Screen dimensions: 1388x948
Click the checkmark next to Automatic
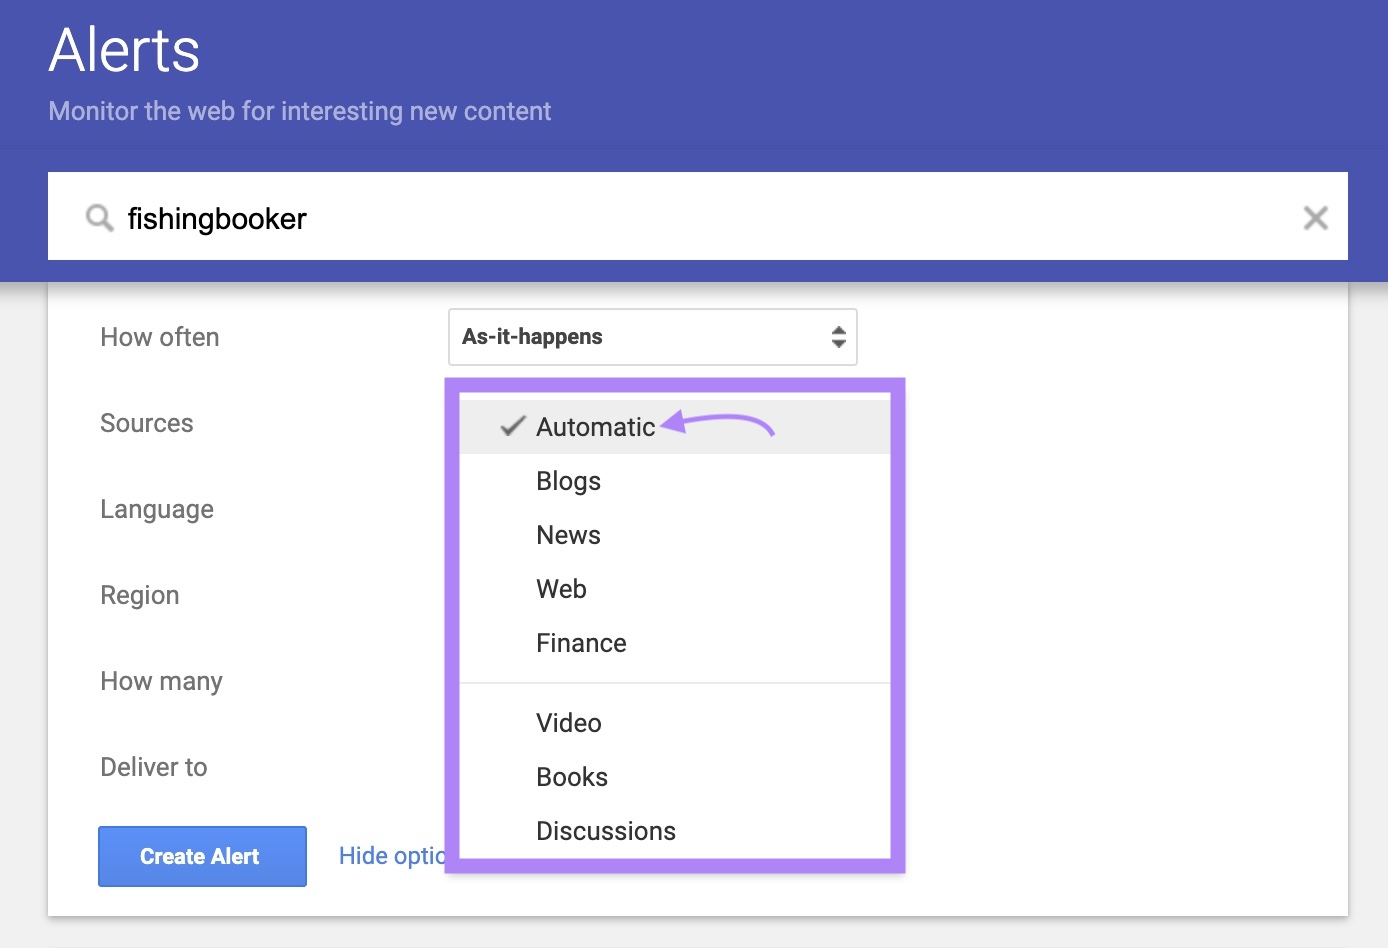click(x=512, y=425)
